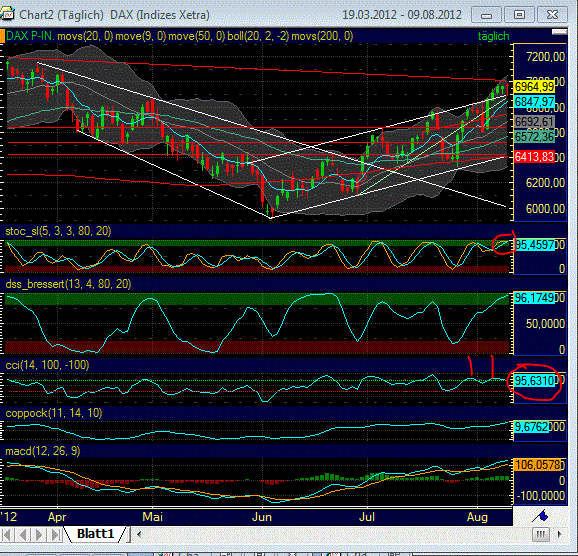Click the Apr label on time axis

click(57, 517)
